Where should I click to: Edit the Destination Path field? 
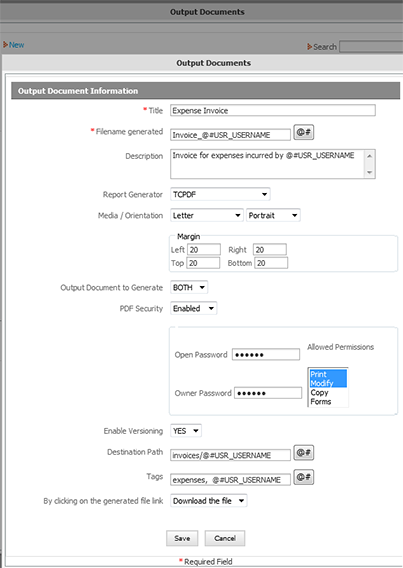[x=230, y=455]
